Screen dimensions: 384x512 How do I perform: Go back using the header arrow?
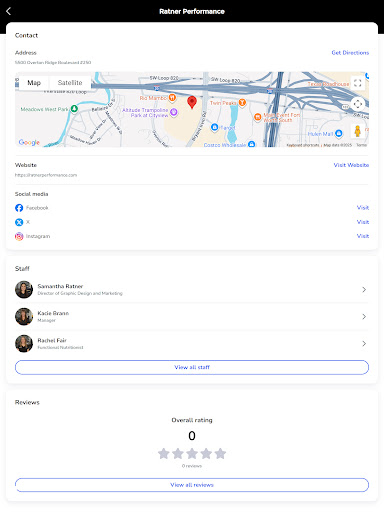coord(9,11)
